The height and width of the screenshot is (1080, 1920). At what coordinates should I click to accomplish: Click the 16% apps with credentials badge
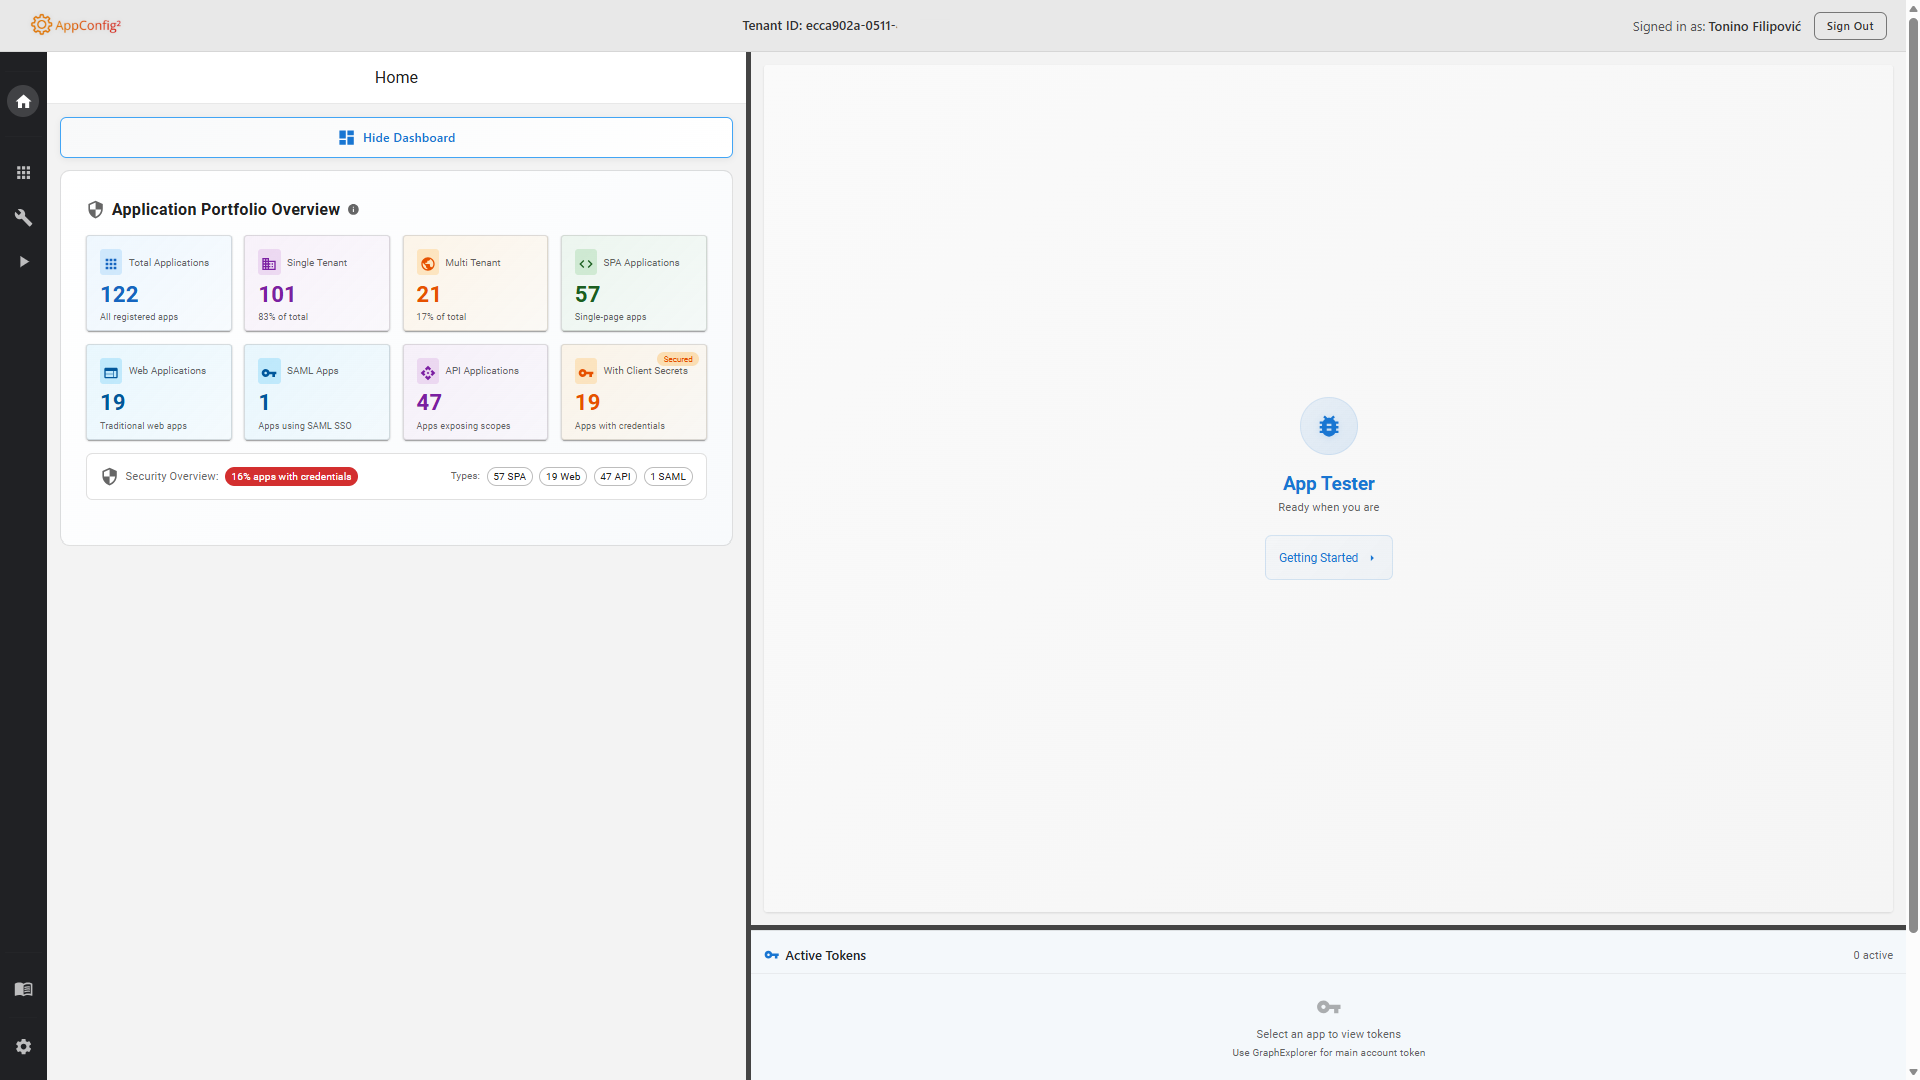click(291, 477)
